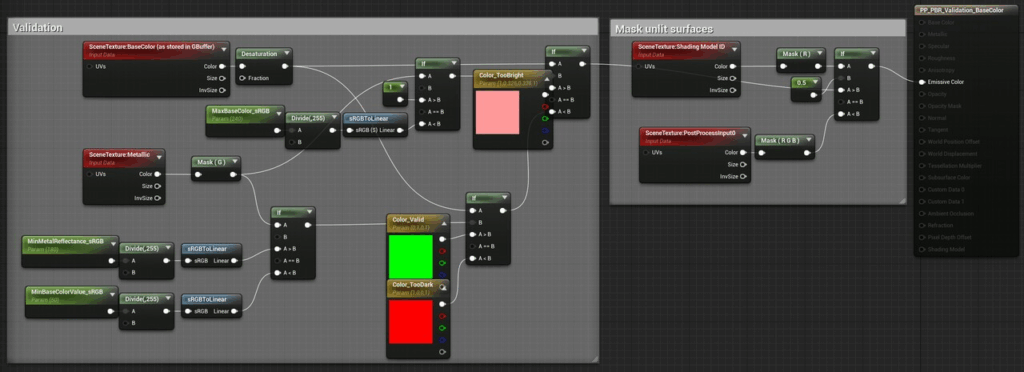Select the PP_PBR_Validation_BaseColor result node title

coord(961,10)
